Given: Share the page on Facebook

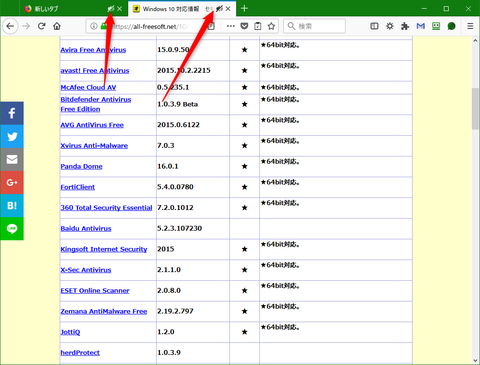Looking at the screenshot, I should pos(12,113).
